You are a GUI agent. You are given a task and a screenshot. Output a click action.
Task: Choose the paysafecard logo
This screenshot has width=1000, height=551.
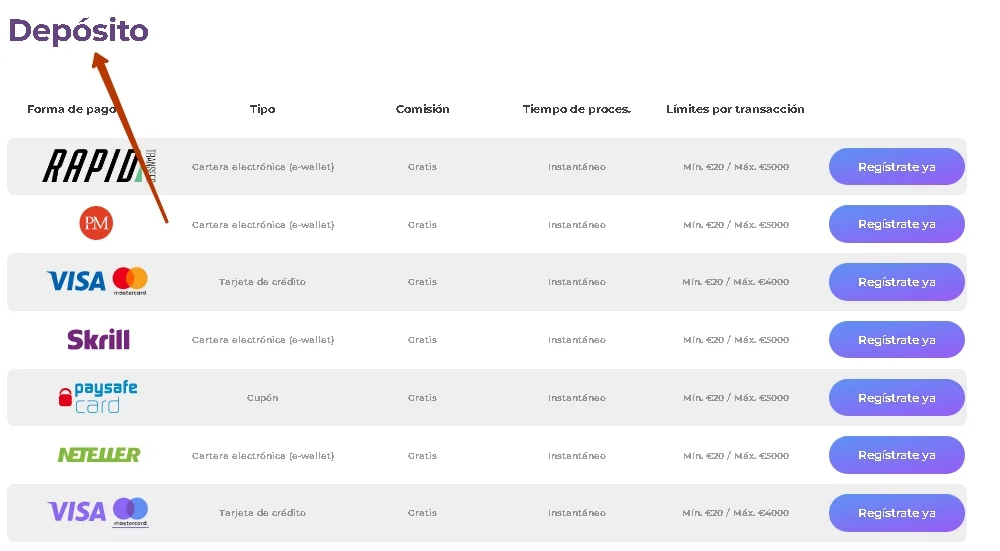click(x=98, y=397)
